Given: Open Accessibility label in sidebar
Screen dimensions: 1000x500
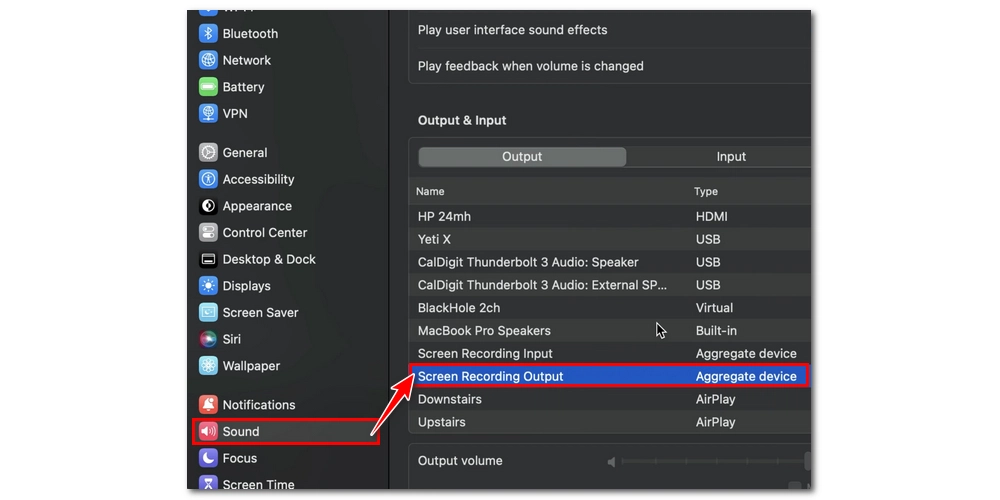Looking at the screenshot, I should pyautogui.click(x=258, y=179).
